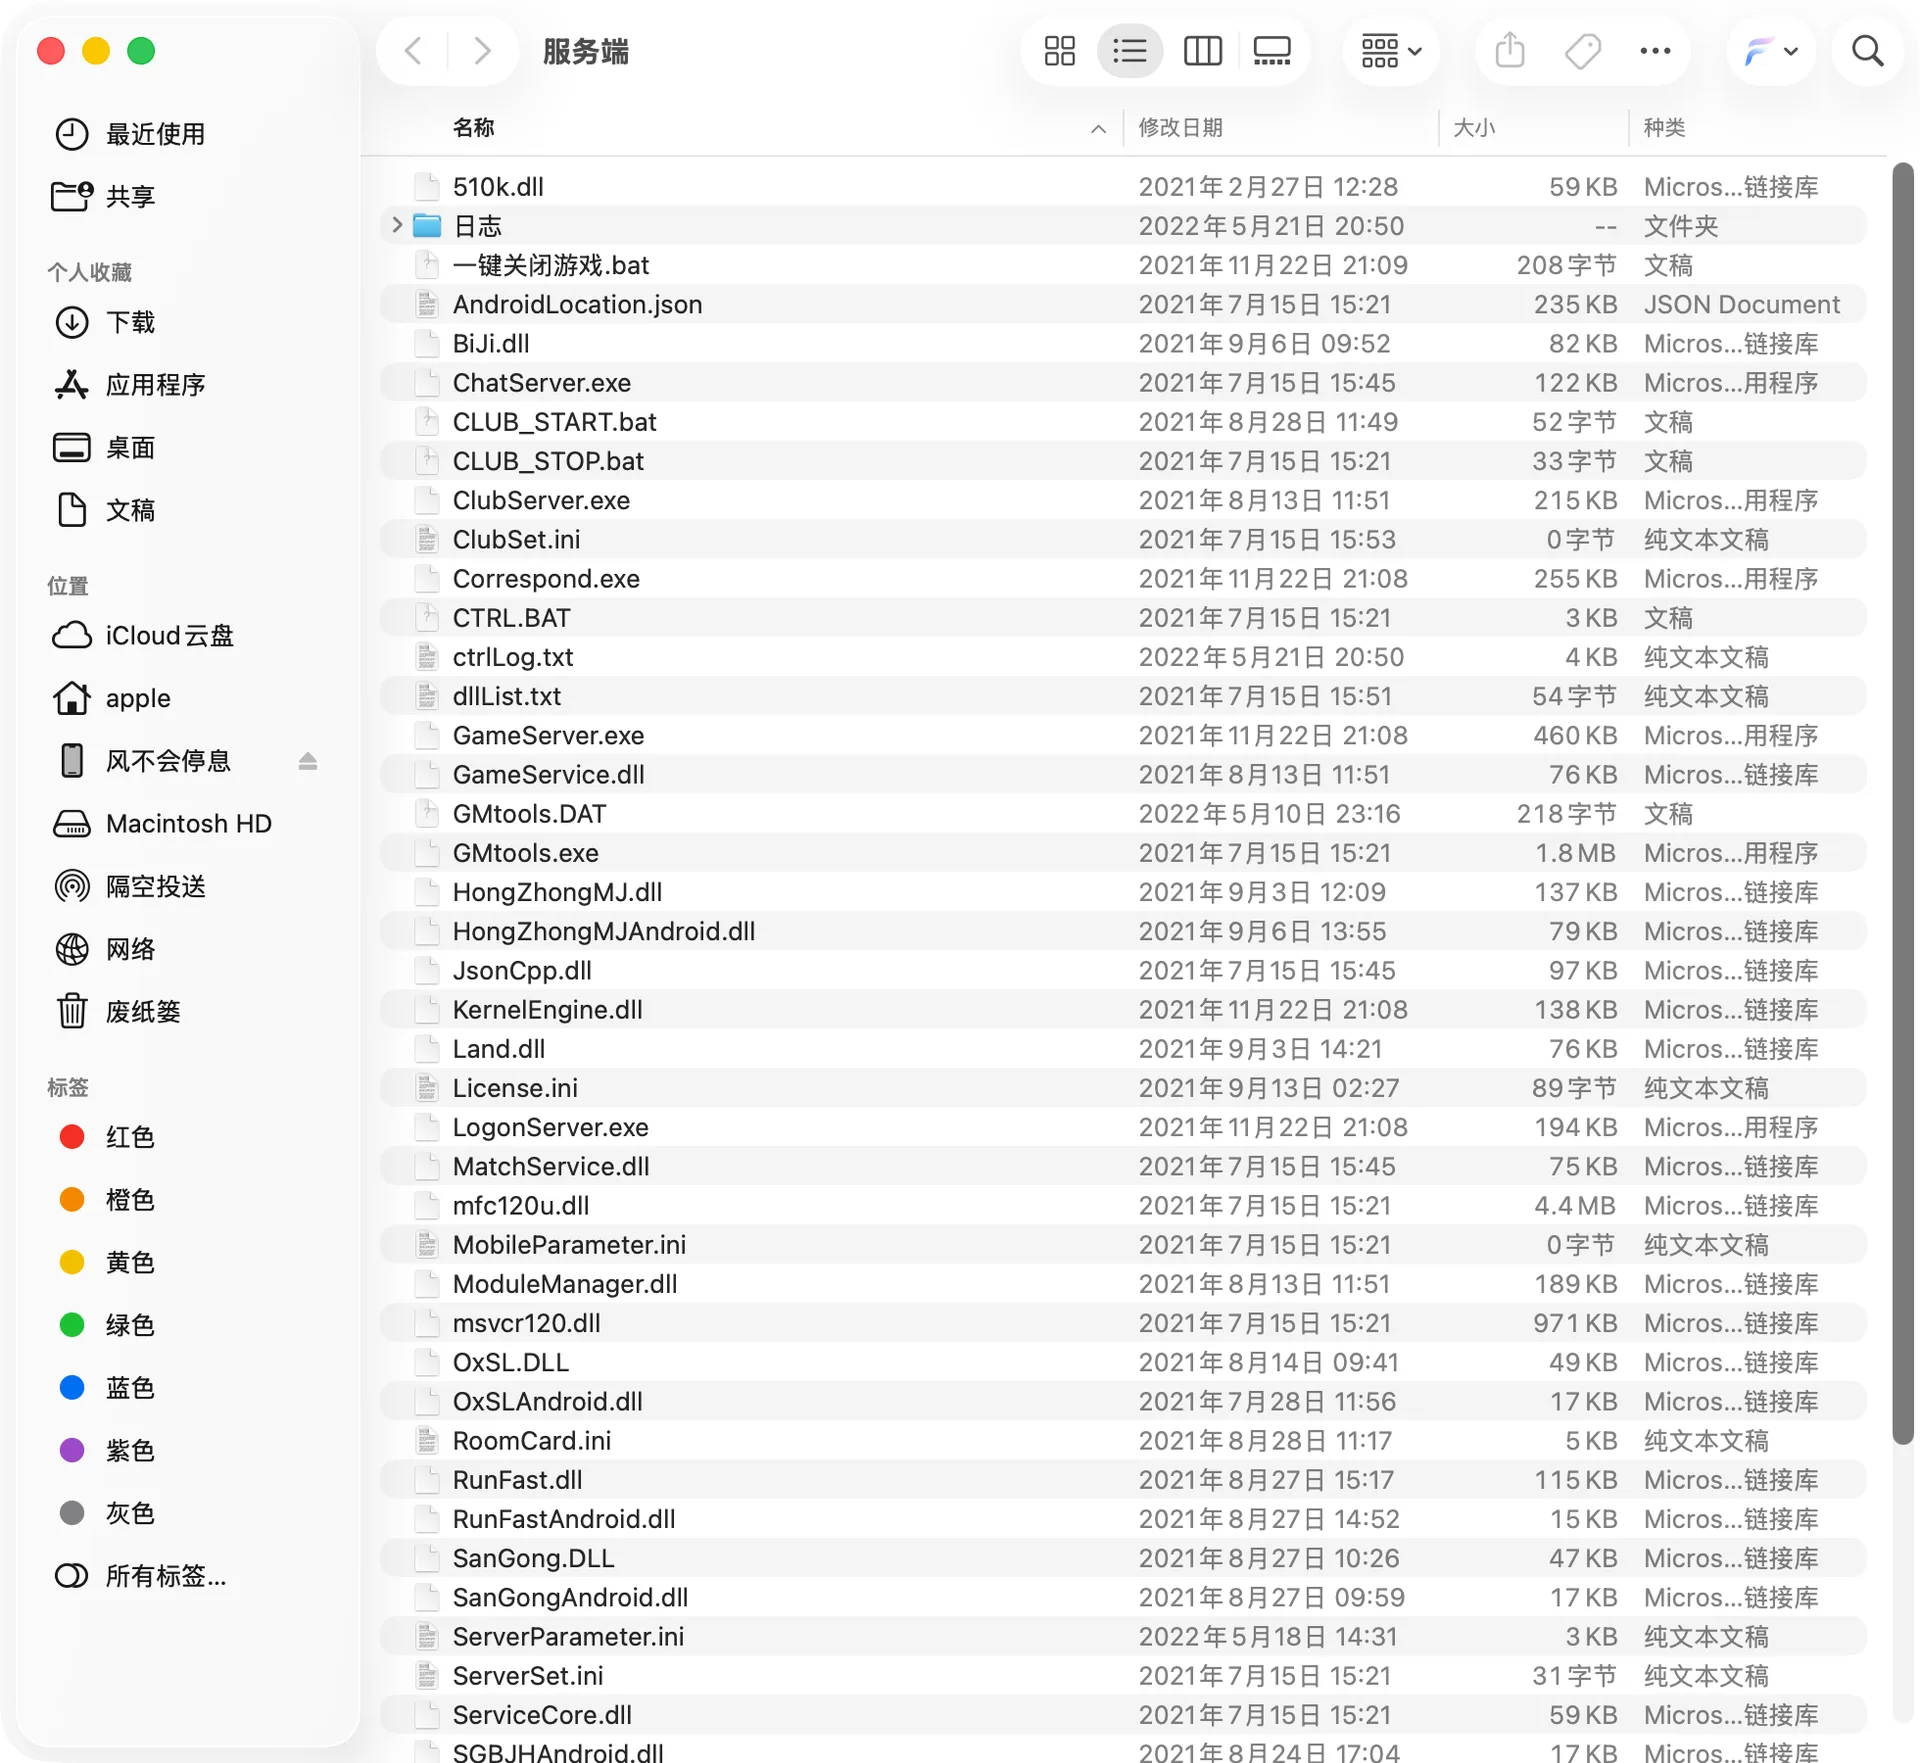Viewport: 1920px width, 1763px height.
Task: Select the green 绿色 tag
Action: coord(108,1325)
